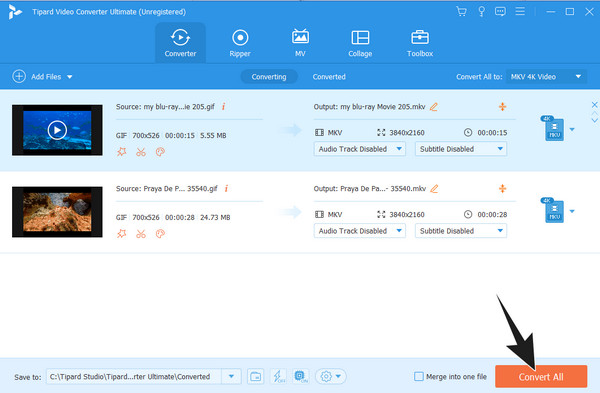Switch to the Ripper tab
Viewport: 600px width, 393px height.
240,42
